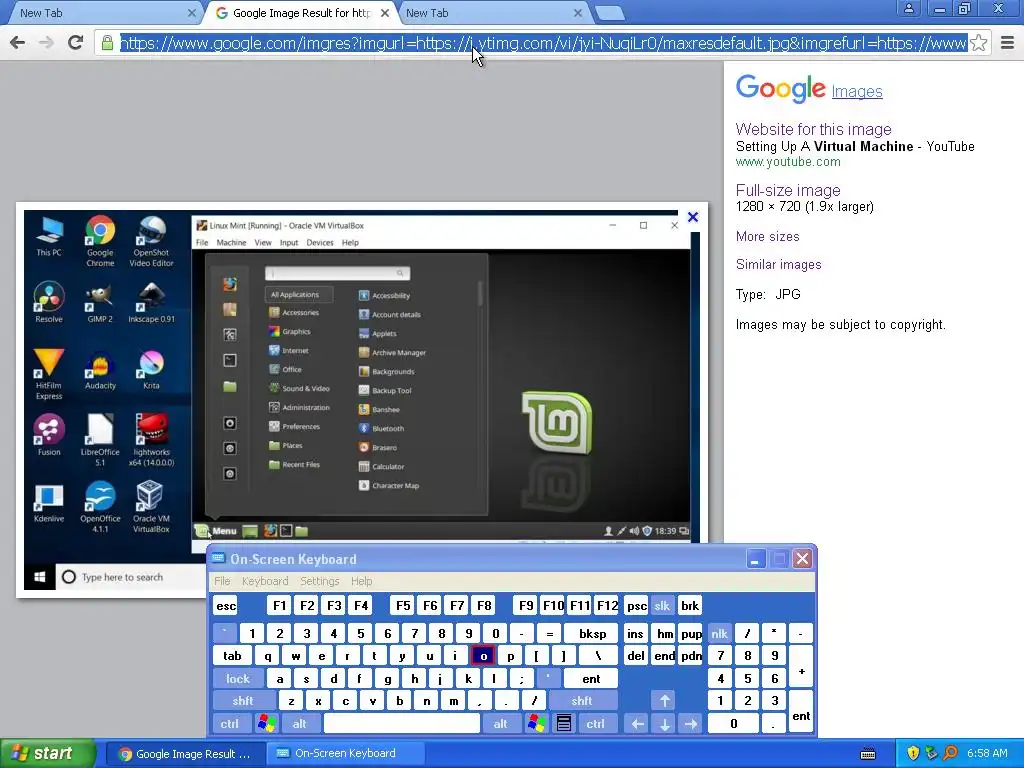Click the application menu key icon
Screen dimensions: 1024x768
point(564,724)
